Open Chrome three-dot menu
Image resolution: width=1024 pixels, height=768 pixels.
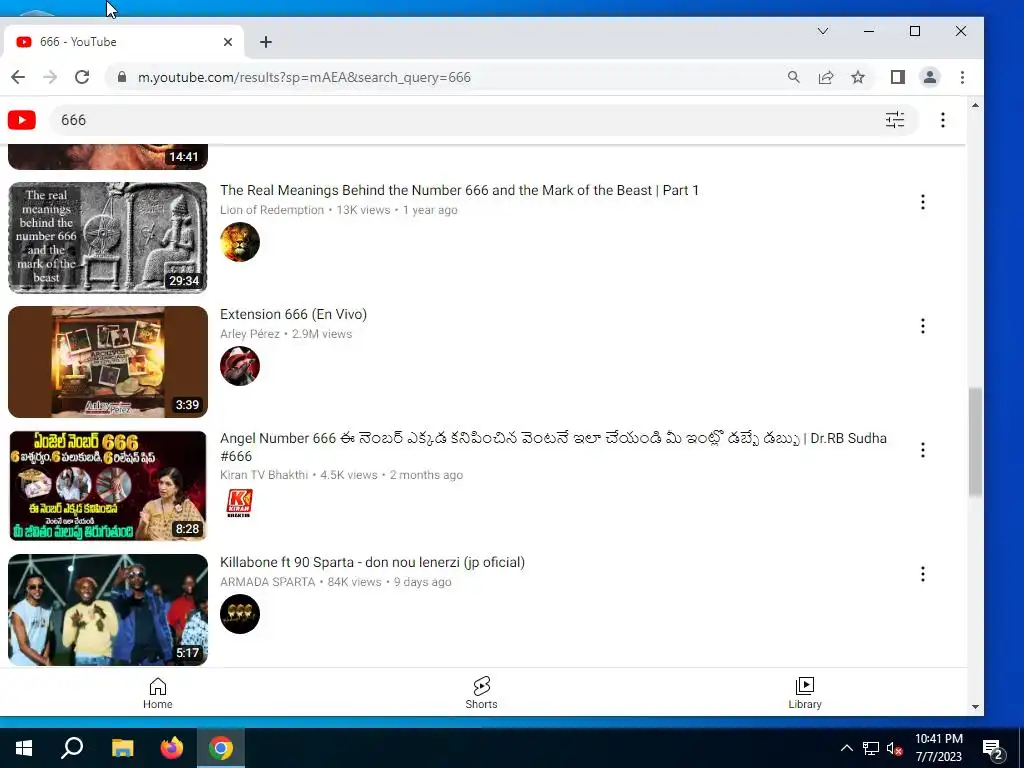pyautogui.click(x=962, y=77)
